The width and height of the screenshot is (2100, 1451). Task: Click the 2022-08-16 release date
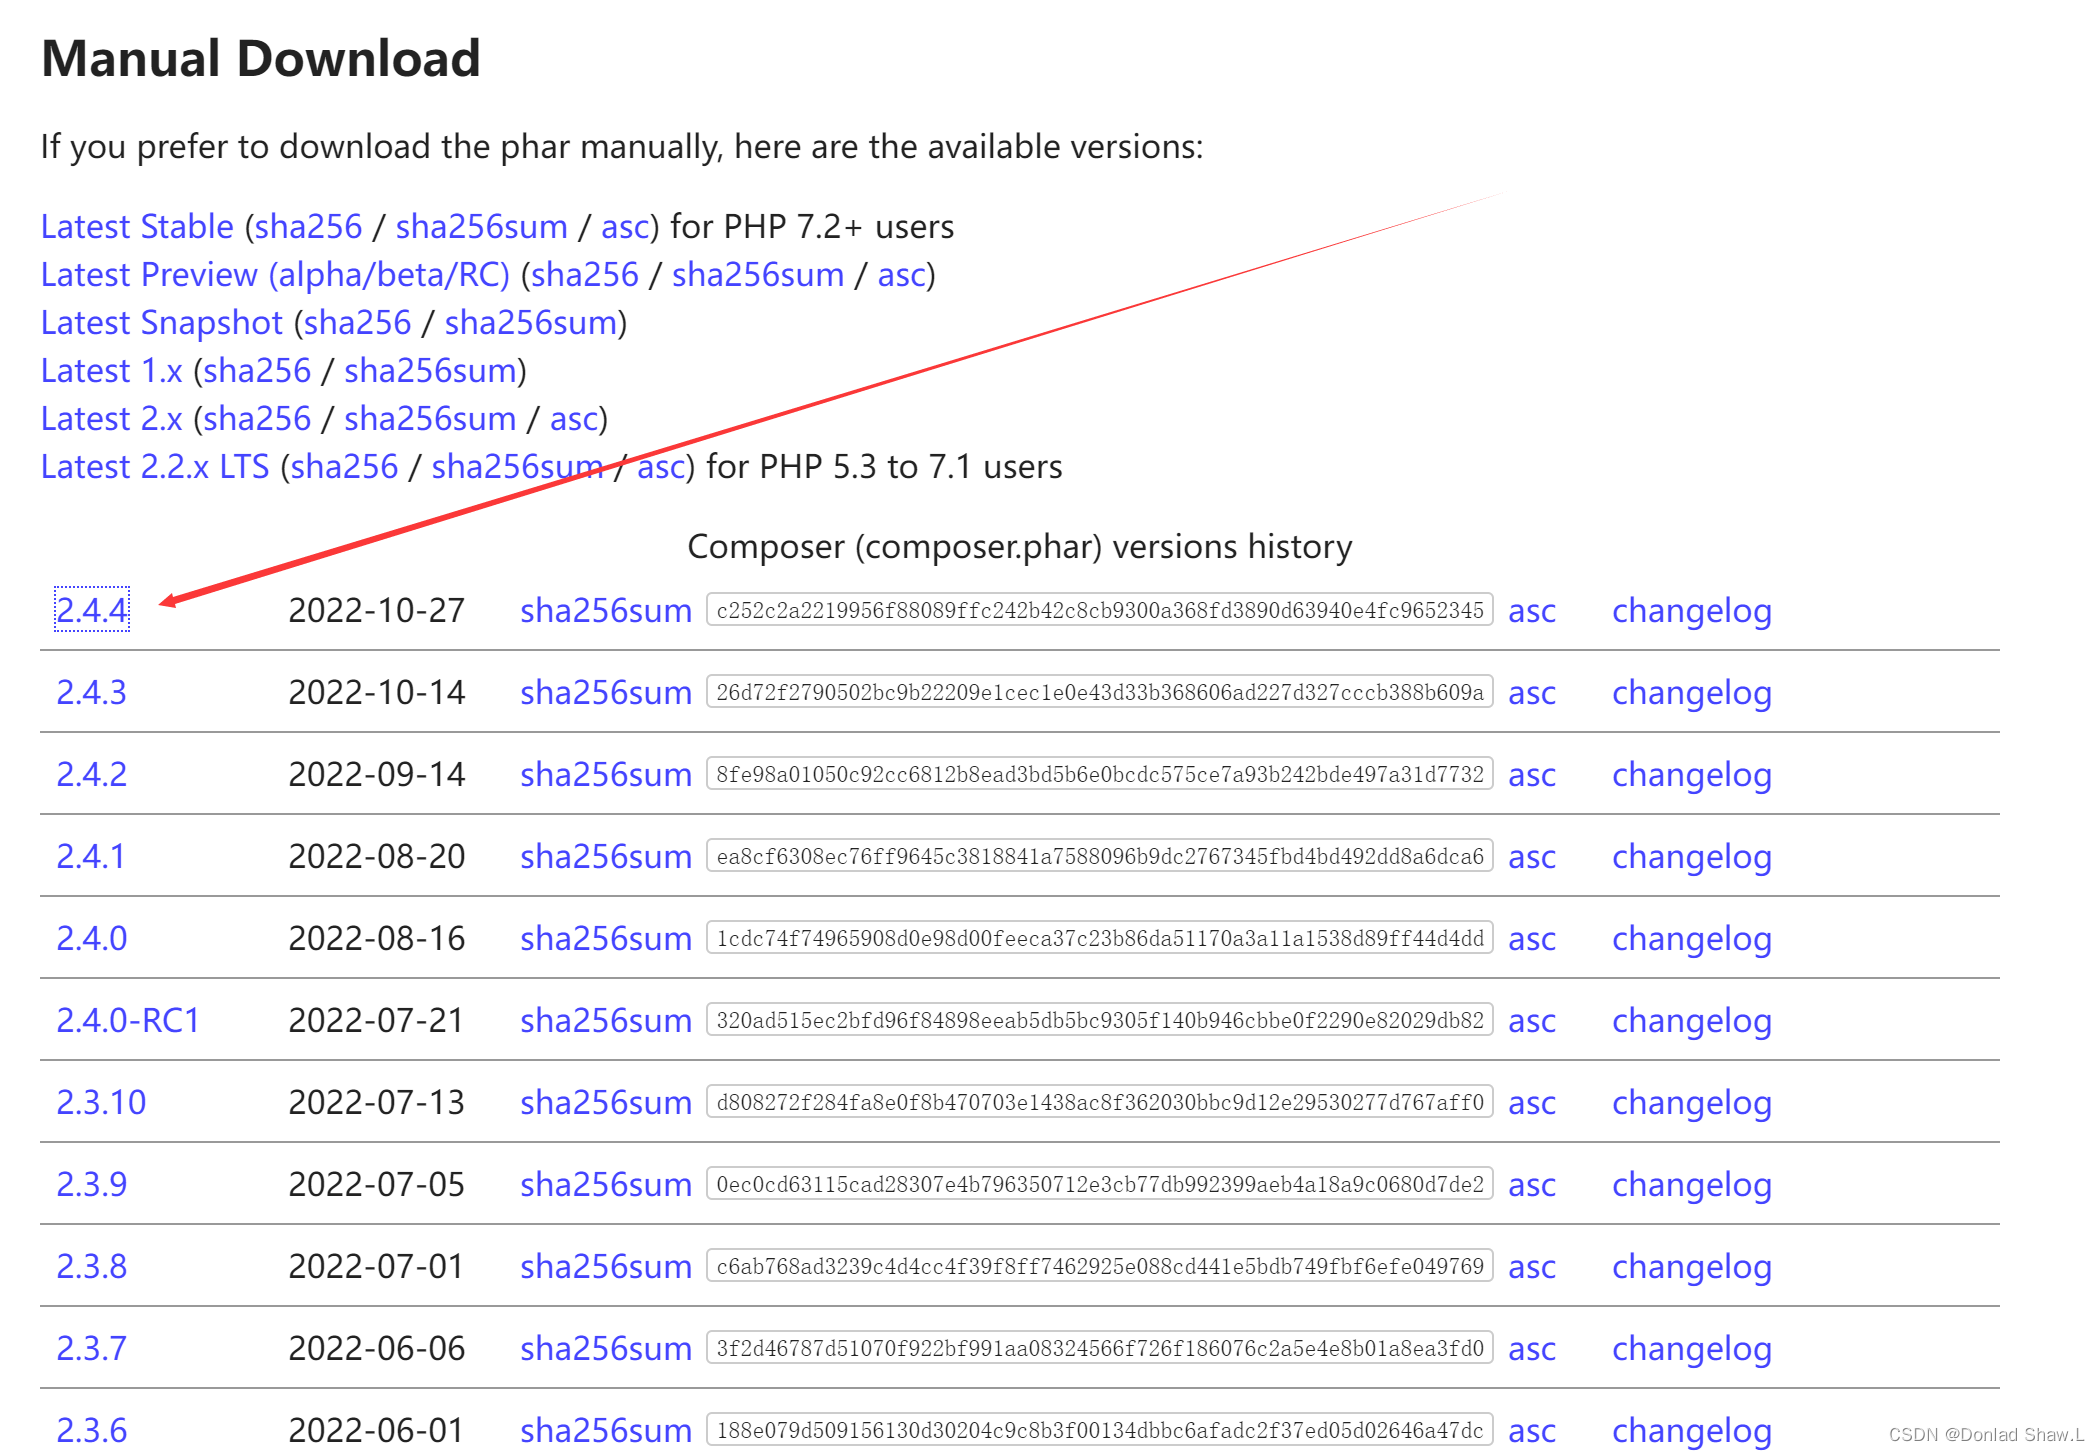pos(377,938)
